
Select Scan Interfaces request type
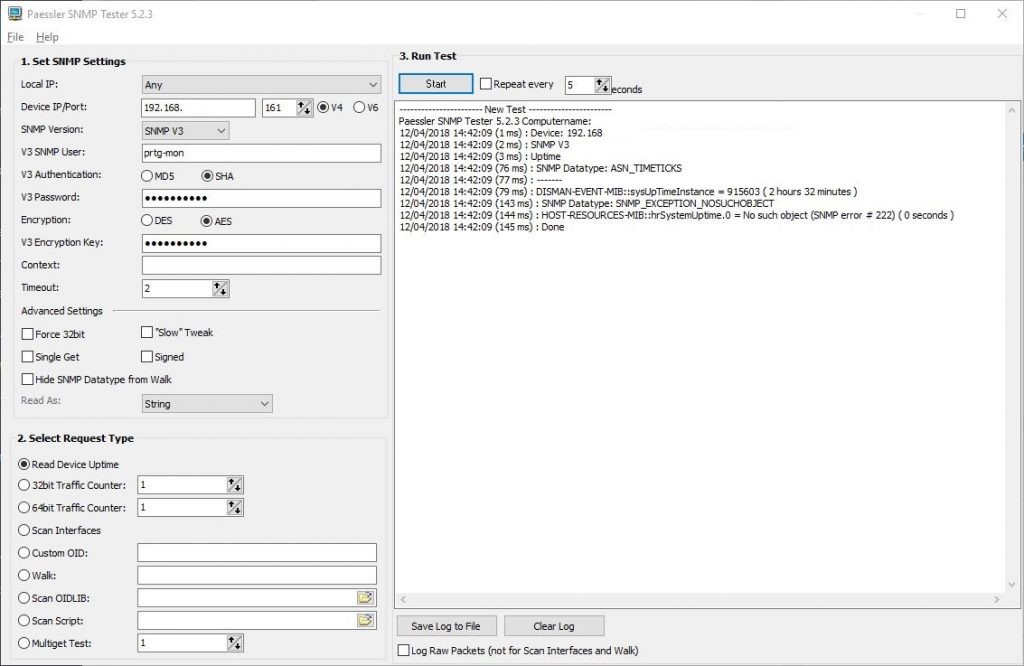[x=24, y=530]
